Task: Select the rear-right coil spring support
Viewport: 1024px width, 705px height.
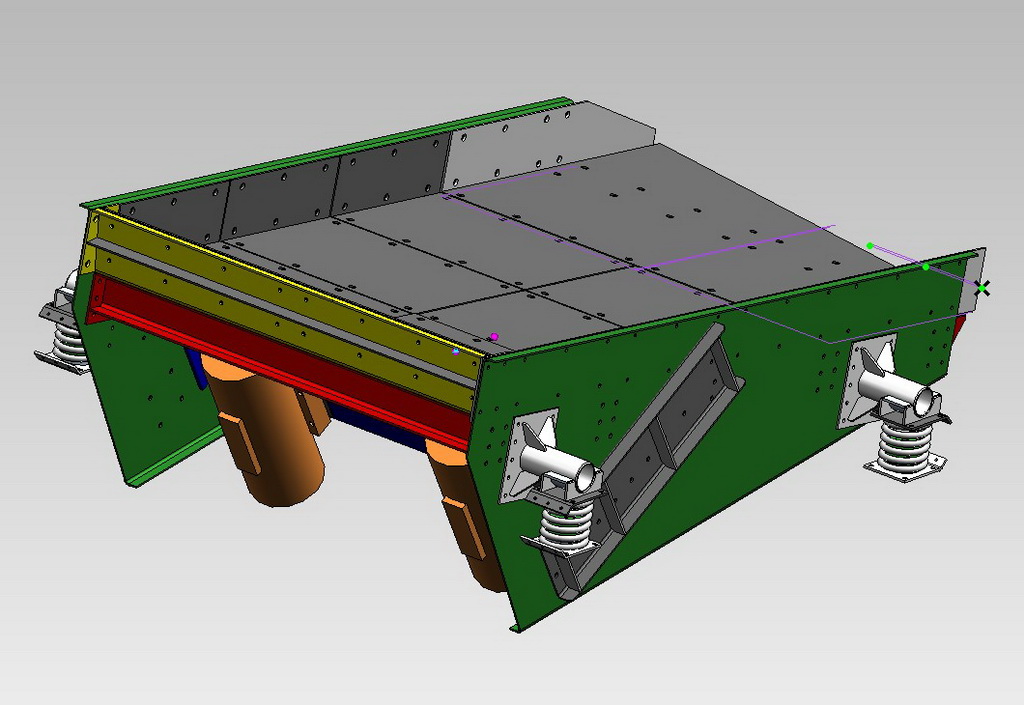Action: (x=906, y=448)
